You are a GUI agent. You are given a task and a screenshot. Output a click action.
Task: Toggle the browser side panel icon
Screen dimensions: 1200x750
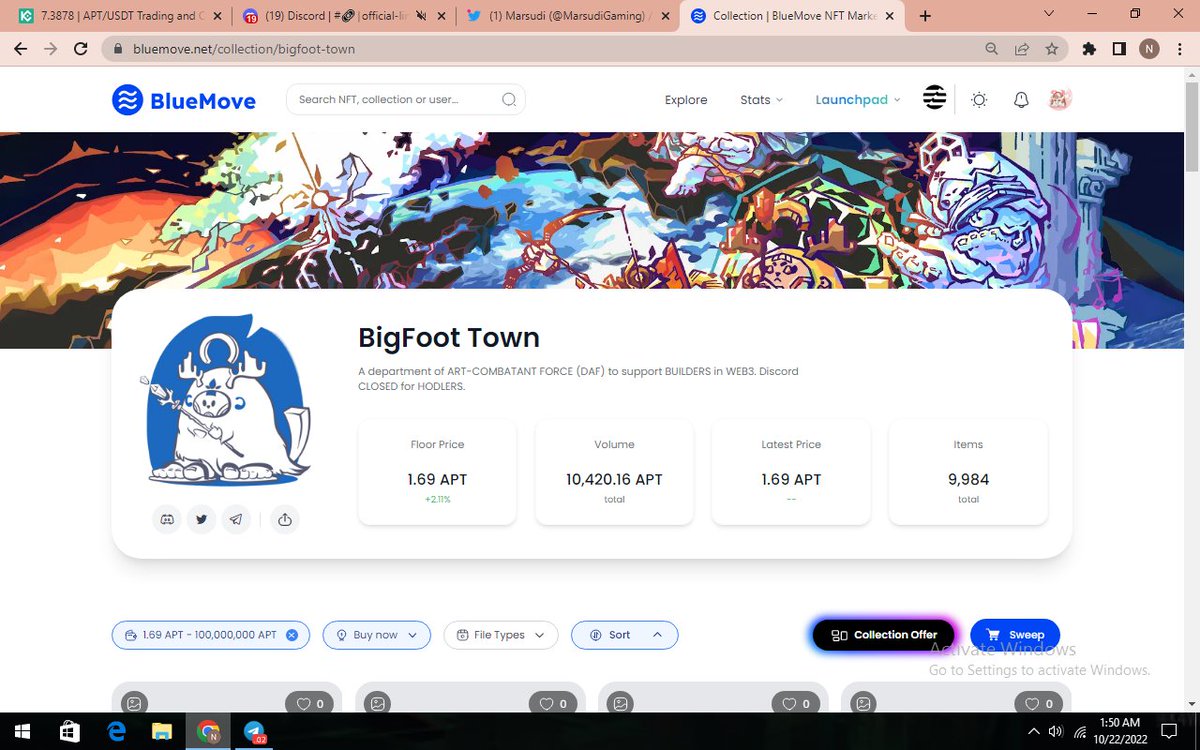point(1120,48)
